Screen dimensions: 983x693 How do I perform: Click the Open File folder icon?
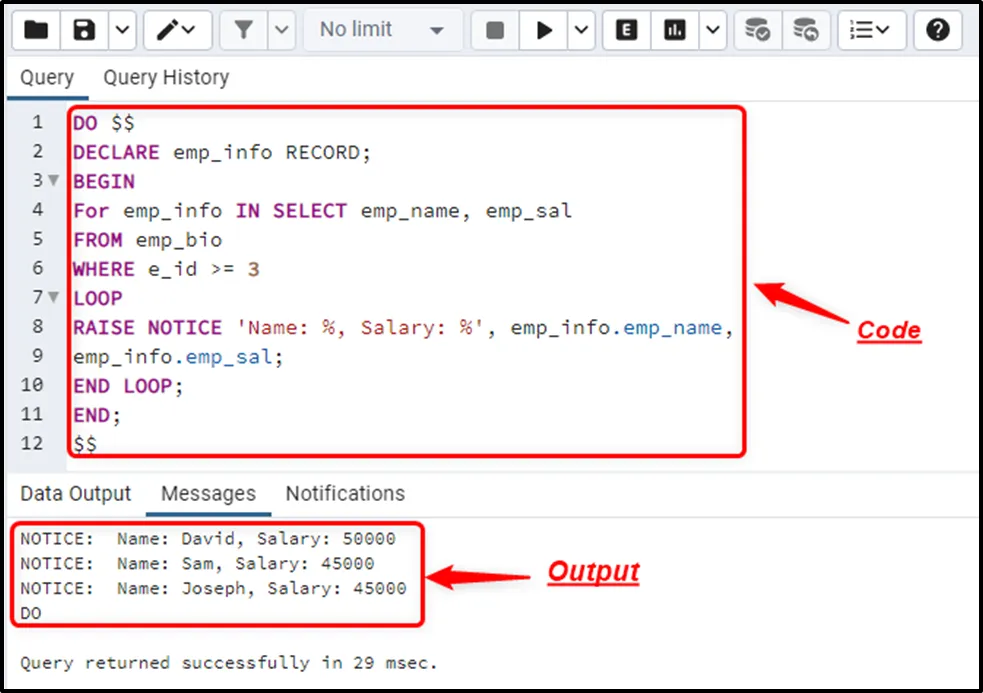36,30
